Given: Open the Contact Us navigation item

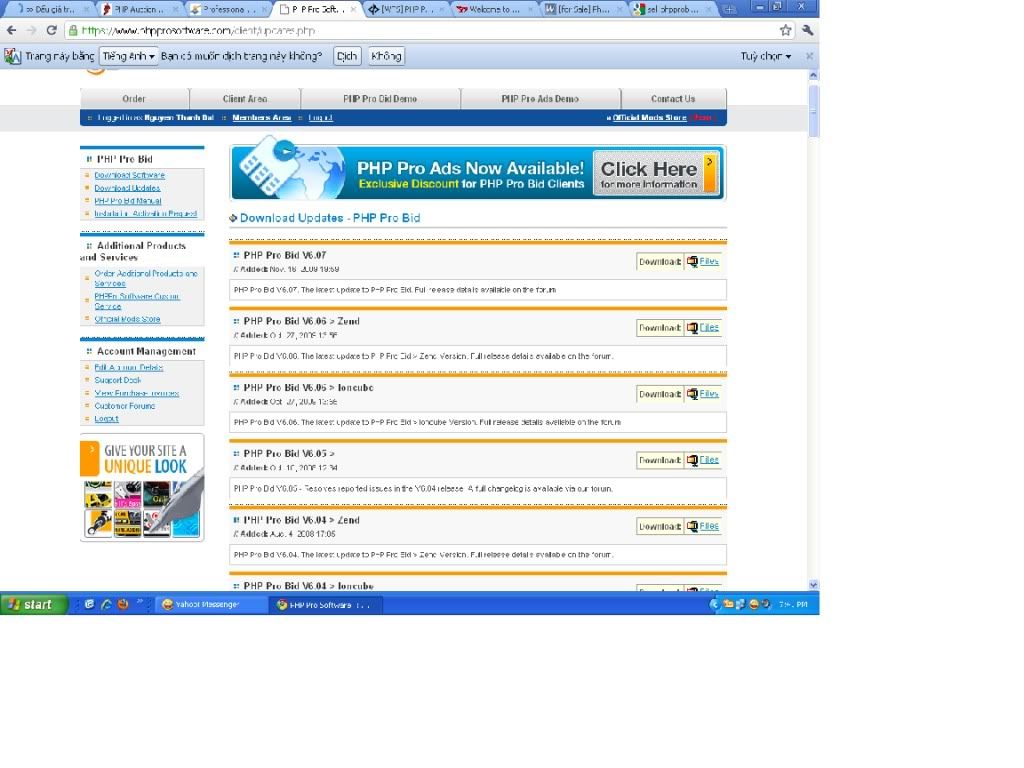Looking at the screenshot, I should click(673, 99).
